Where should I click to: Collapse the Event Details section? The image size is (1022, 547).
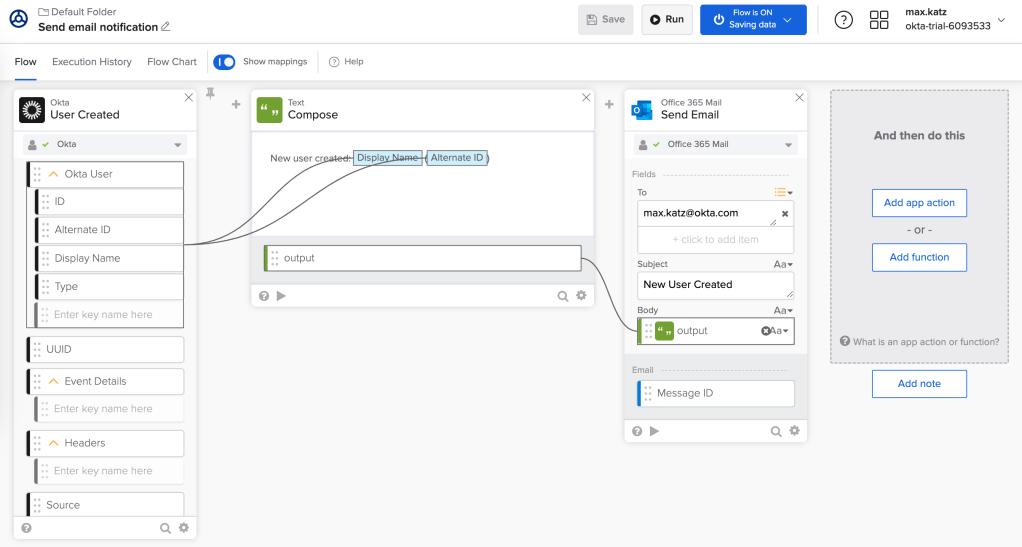point(53,381)
